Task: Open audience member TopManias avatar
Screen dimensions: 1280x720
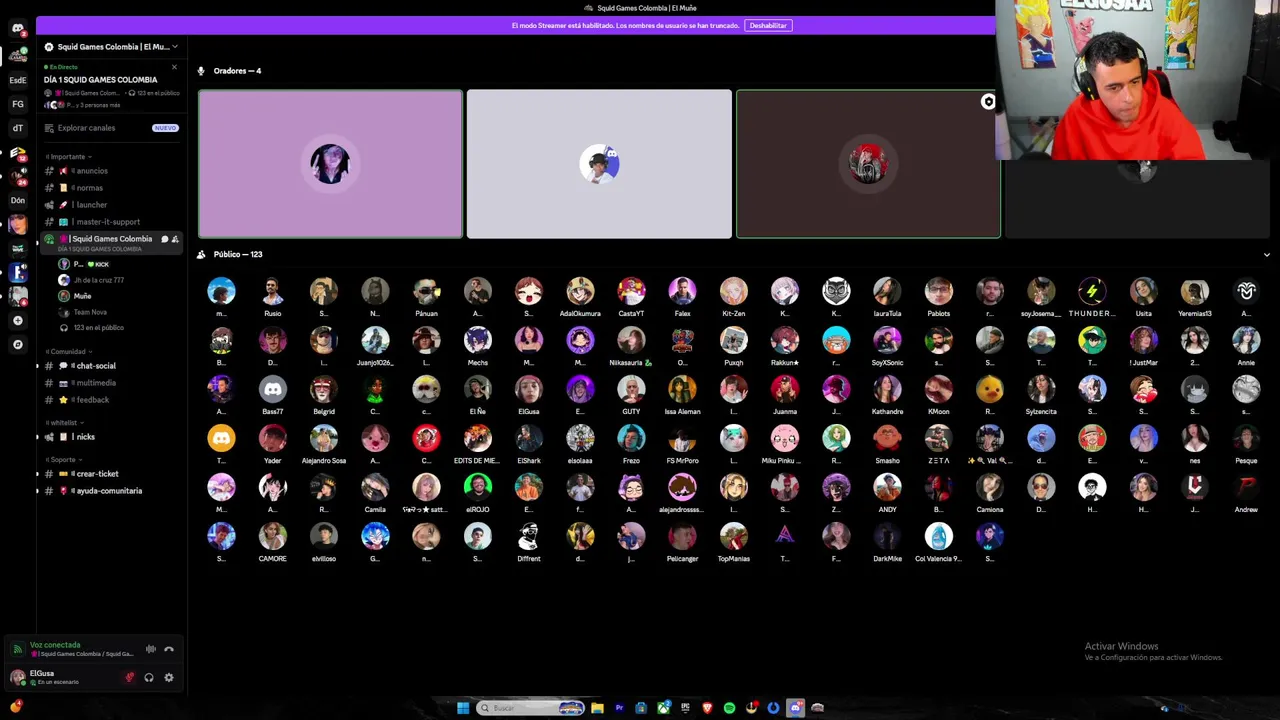Action: pos(734,536)
